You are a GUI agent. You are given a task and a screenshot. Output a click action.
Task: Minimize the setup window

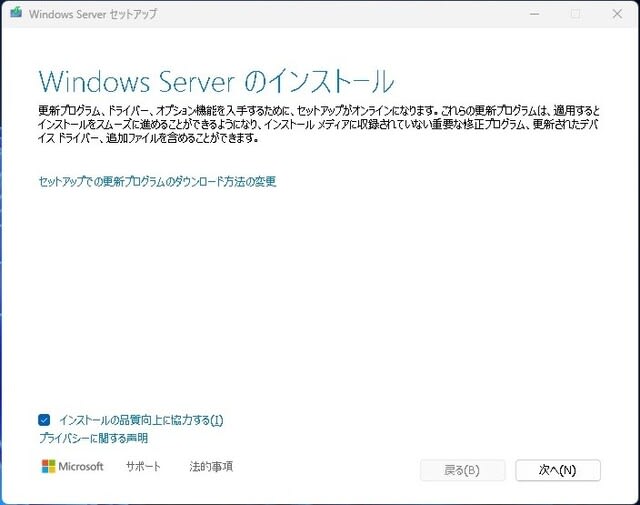click(x=535, y=14)
